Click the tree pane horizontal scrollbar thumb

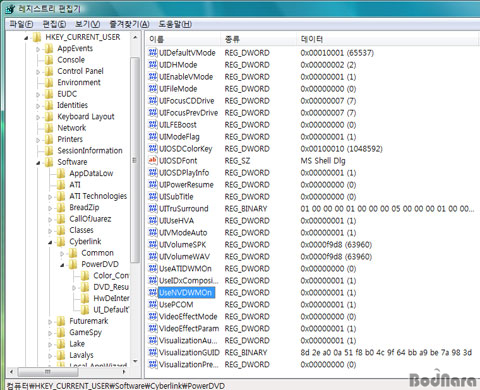click(x=48, y=371)
